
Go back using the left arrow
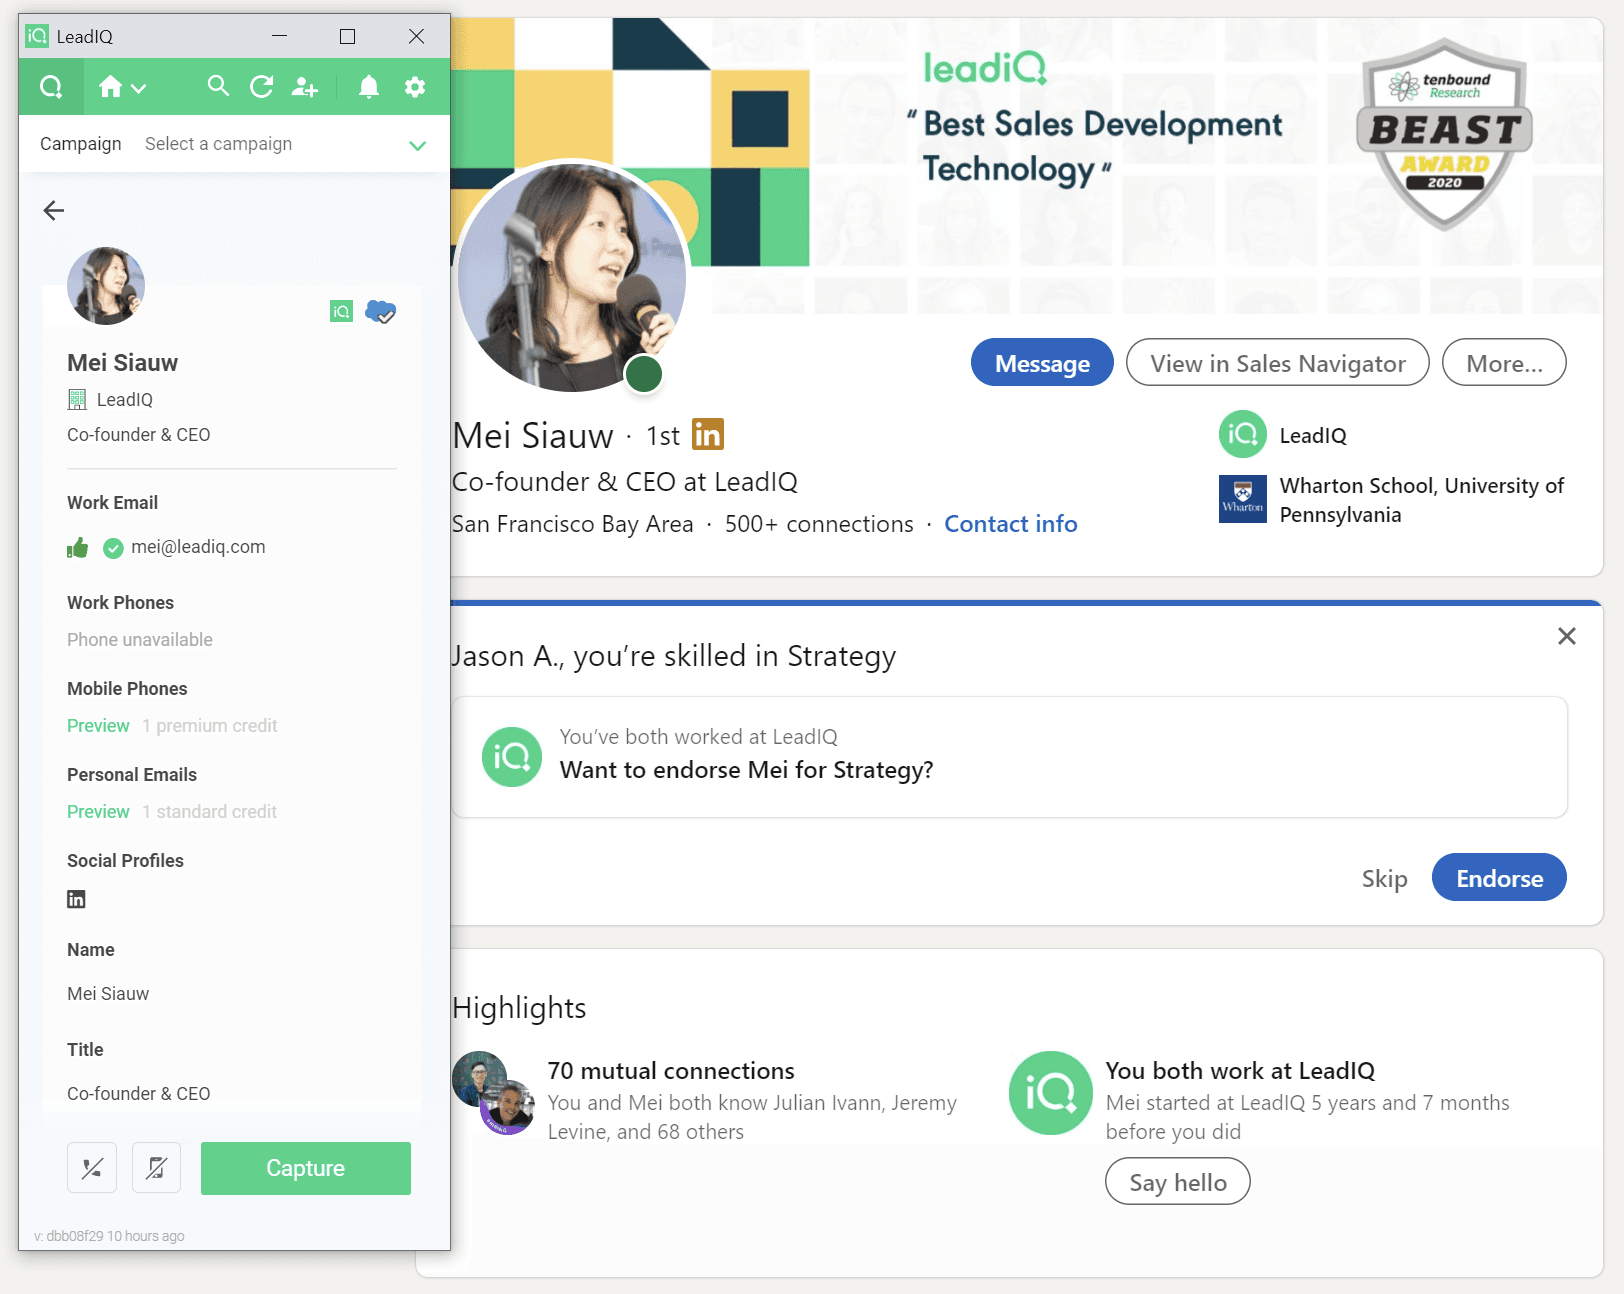pos(54,210)
